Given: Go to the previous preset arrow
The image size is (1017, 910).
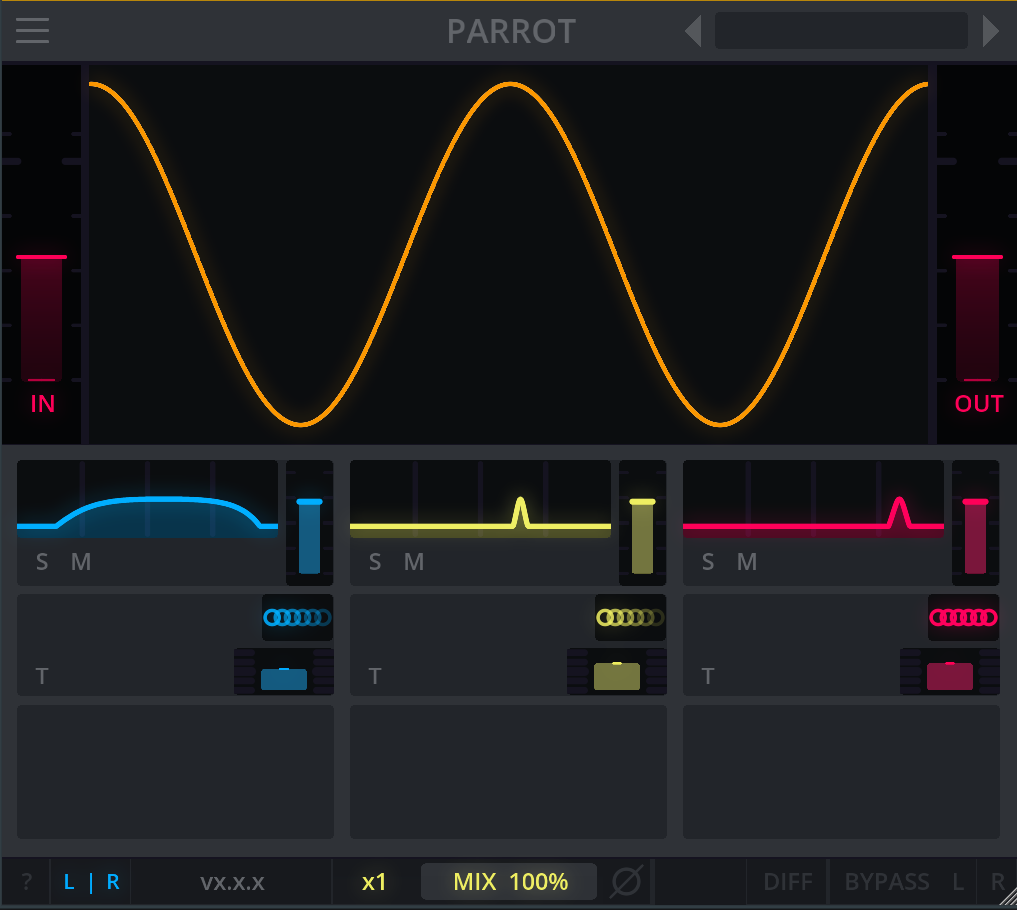Looking at the screenshot, I should point(693,30).
